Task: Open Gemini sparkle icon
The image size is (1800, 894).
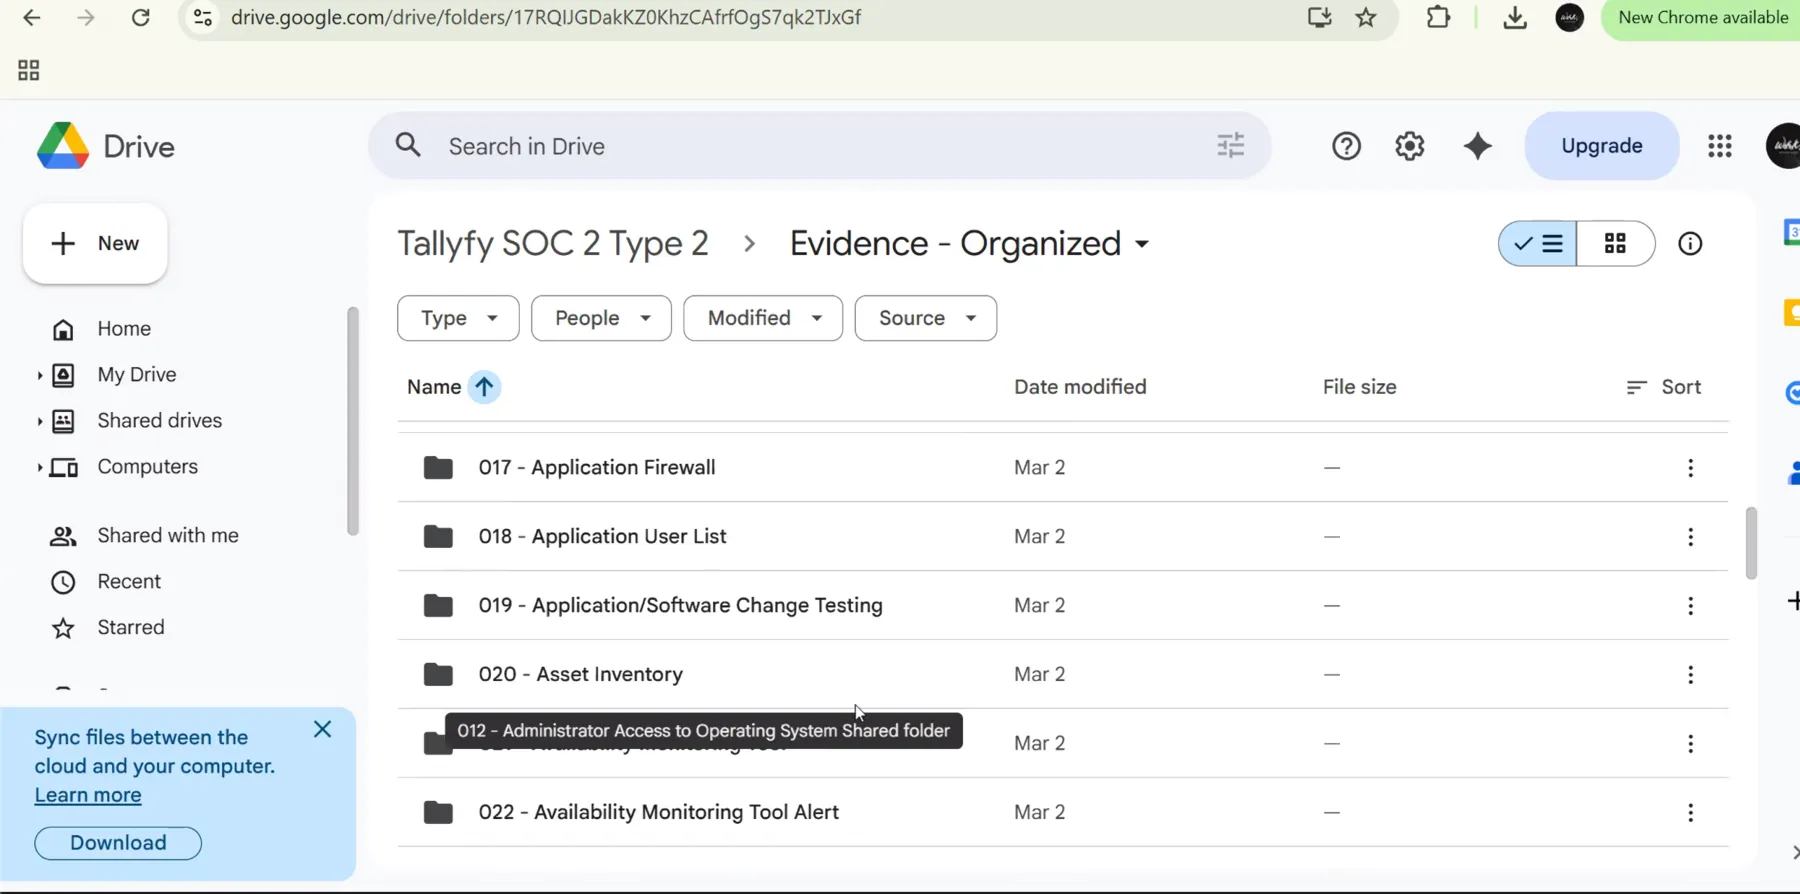Action: coord(1477,146)
